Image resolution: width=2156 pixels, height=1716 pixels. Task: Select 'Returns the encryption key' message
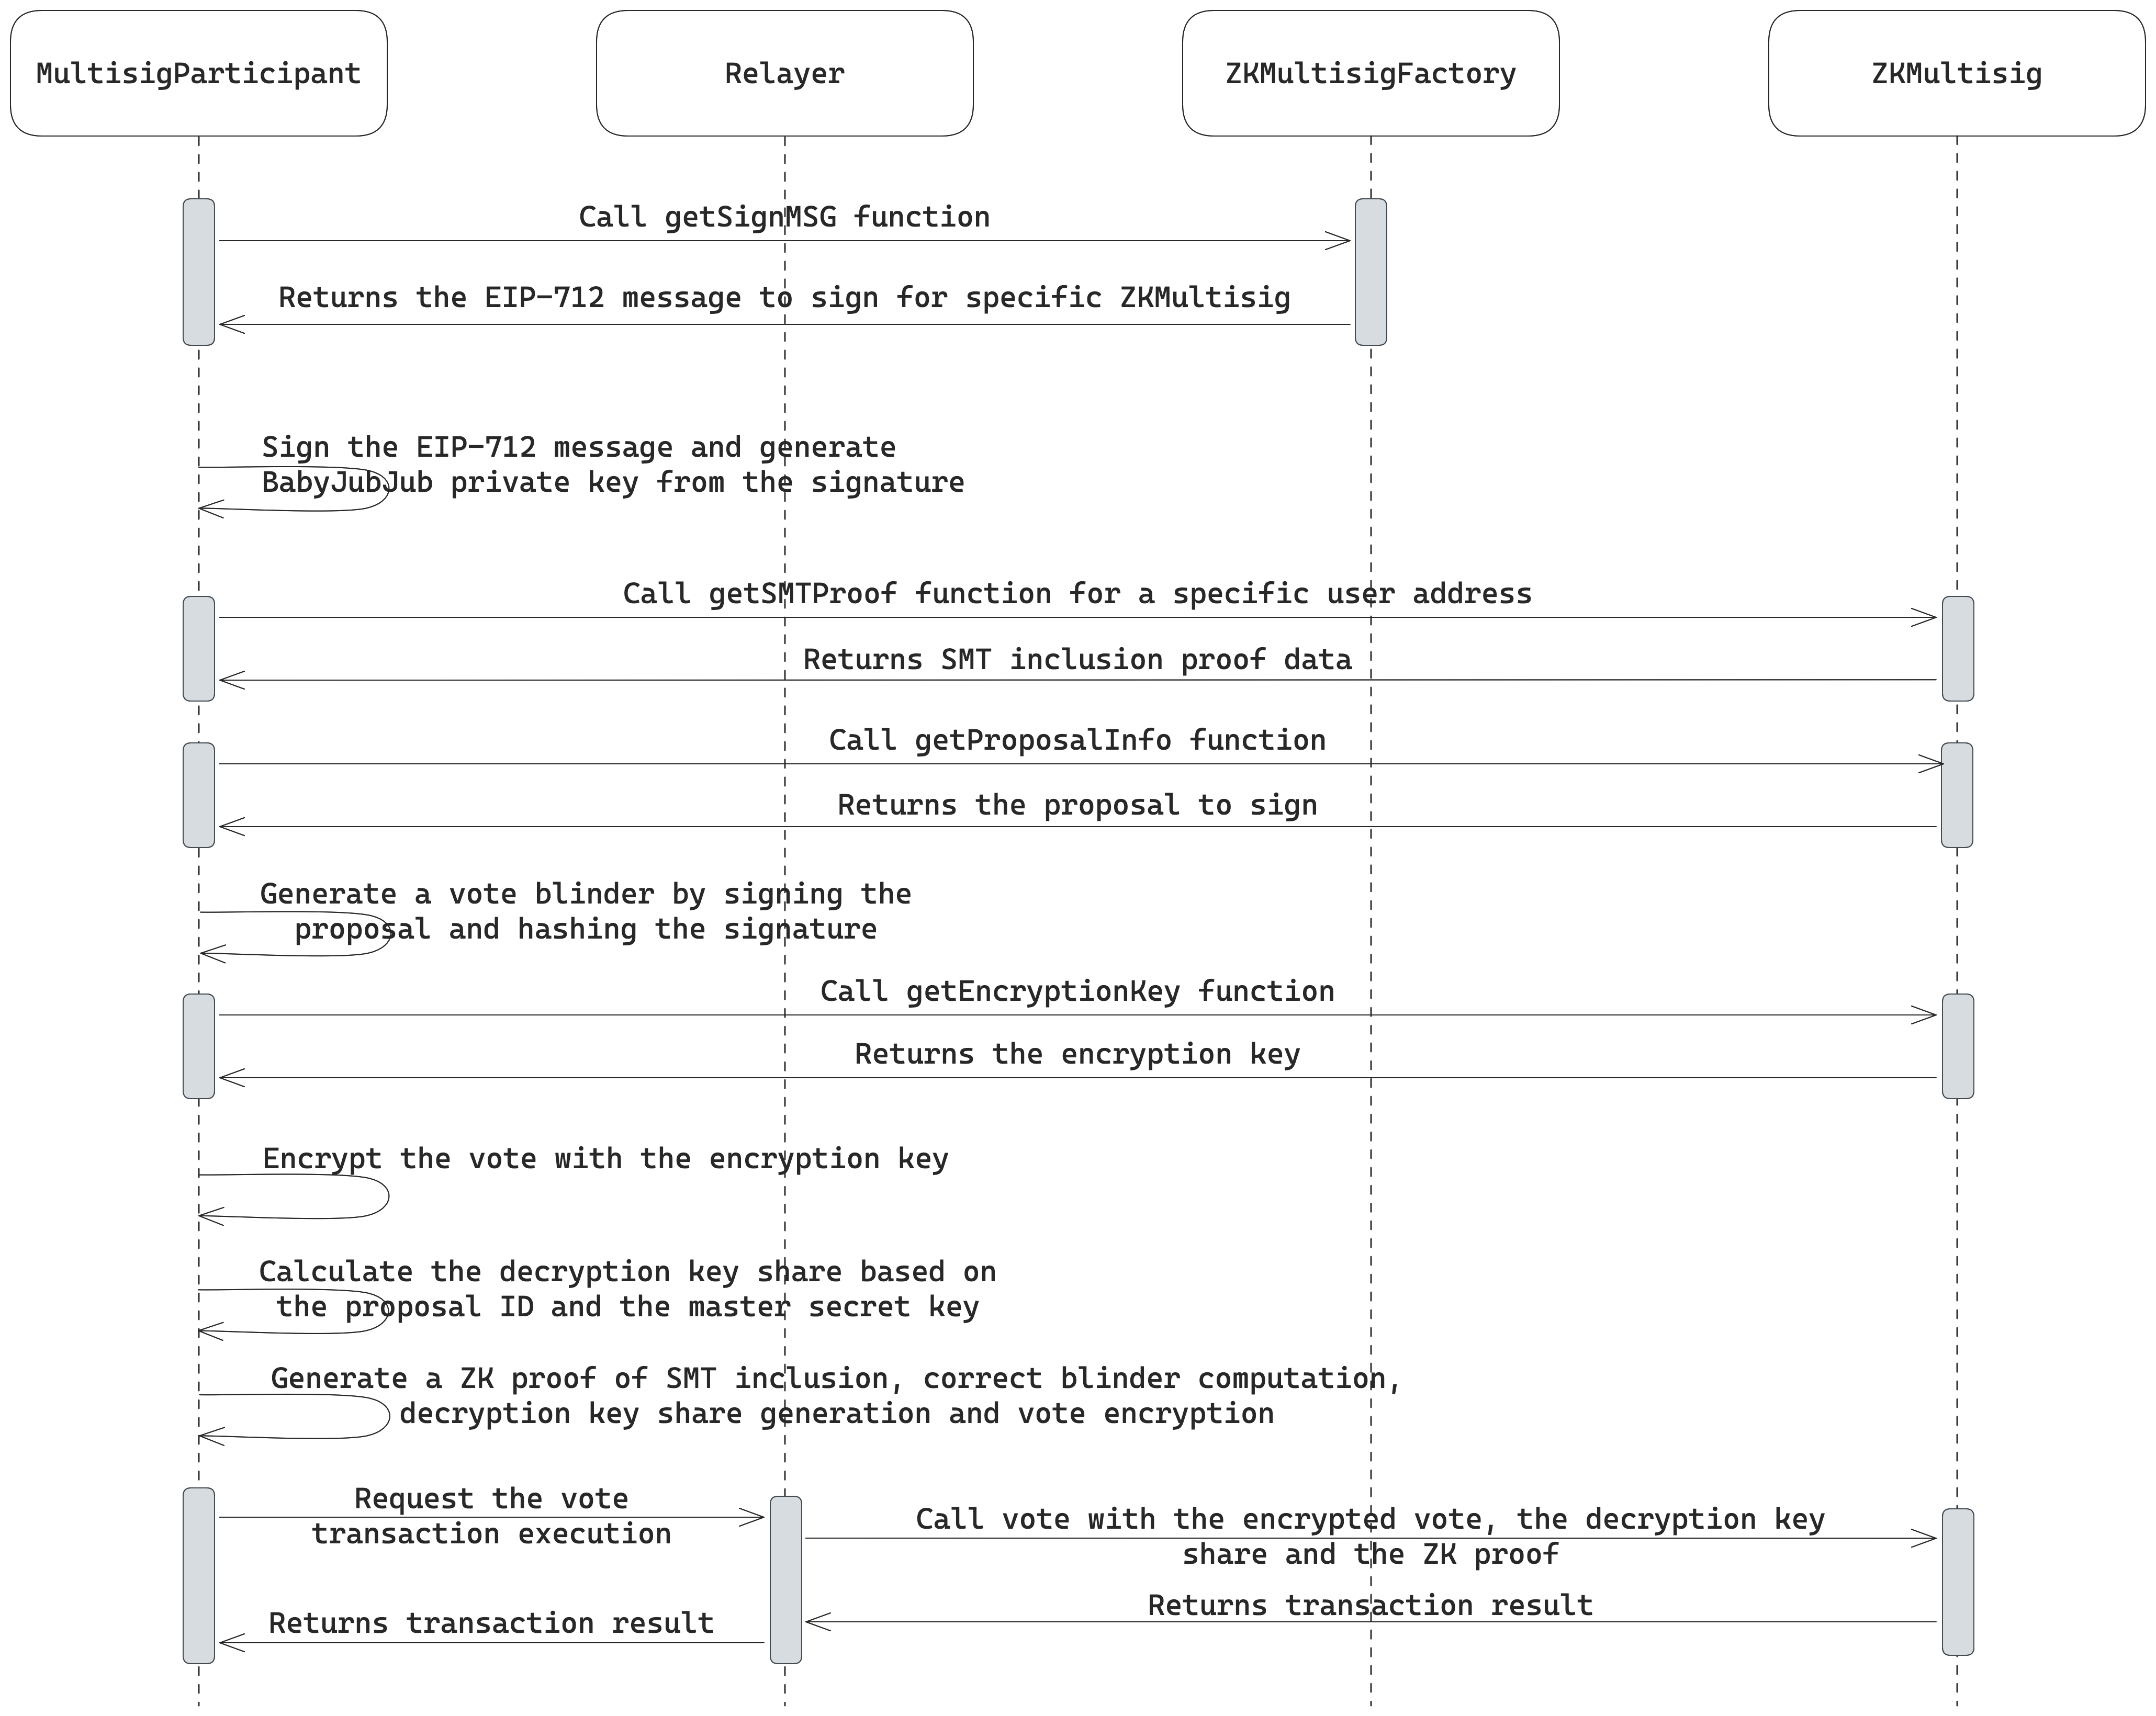click(x=1077, y=1055)
